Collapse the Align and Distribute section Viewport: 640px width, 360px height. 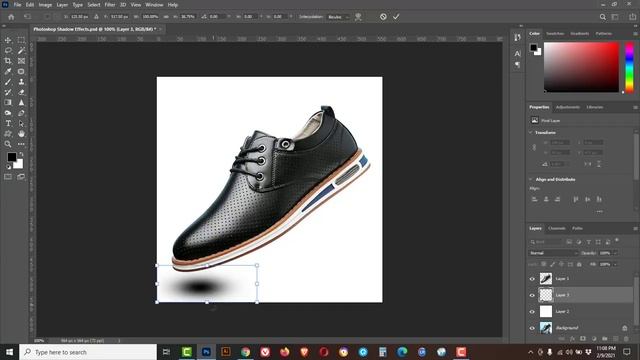[x=531, y=180]
